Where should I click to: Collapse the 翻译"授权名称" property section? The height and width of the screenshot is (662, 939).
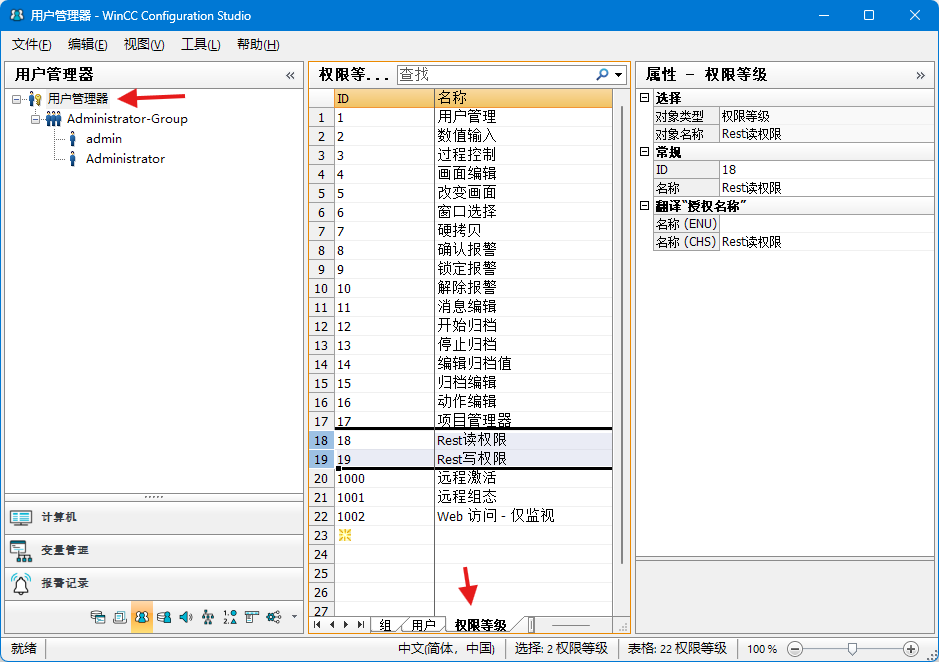click(x=644, y=205)
